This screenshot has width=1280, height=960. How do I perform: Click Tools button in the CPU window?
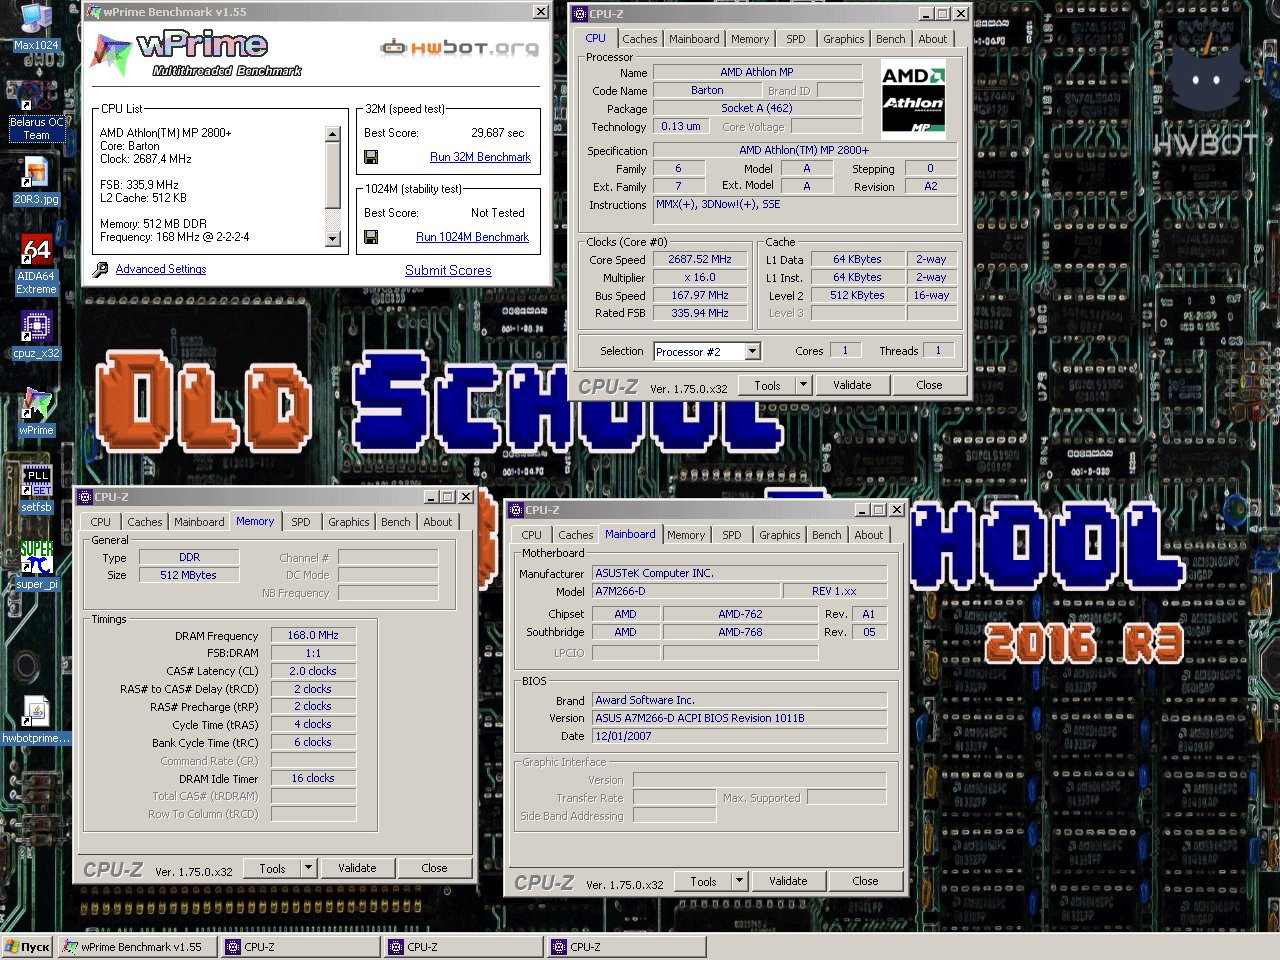tap(767, 385)
